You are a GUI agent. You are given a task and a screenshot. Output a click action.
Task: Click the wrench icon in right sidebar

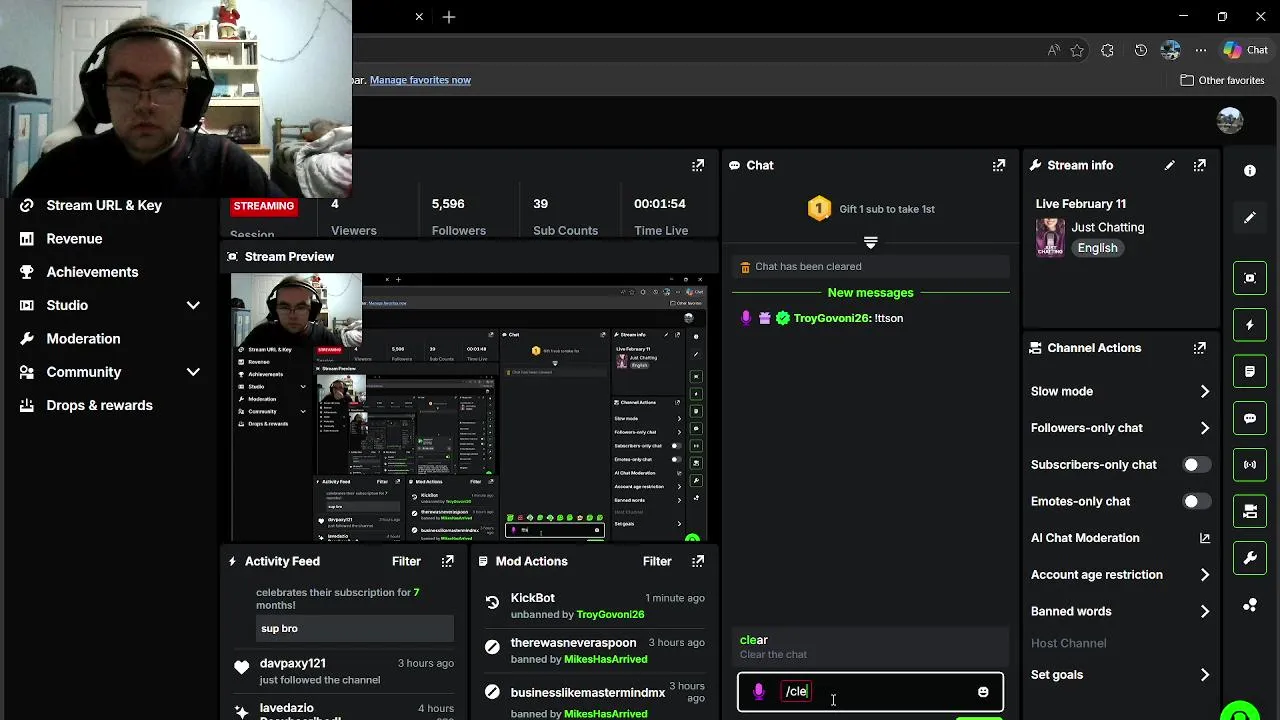coord(1250,558)
